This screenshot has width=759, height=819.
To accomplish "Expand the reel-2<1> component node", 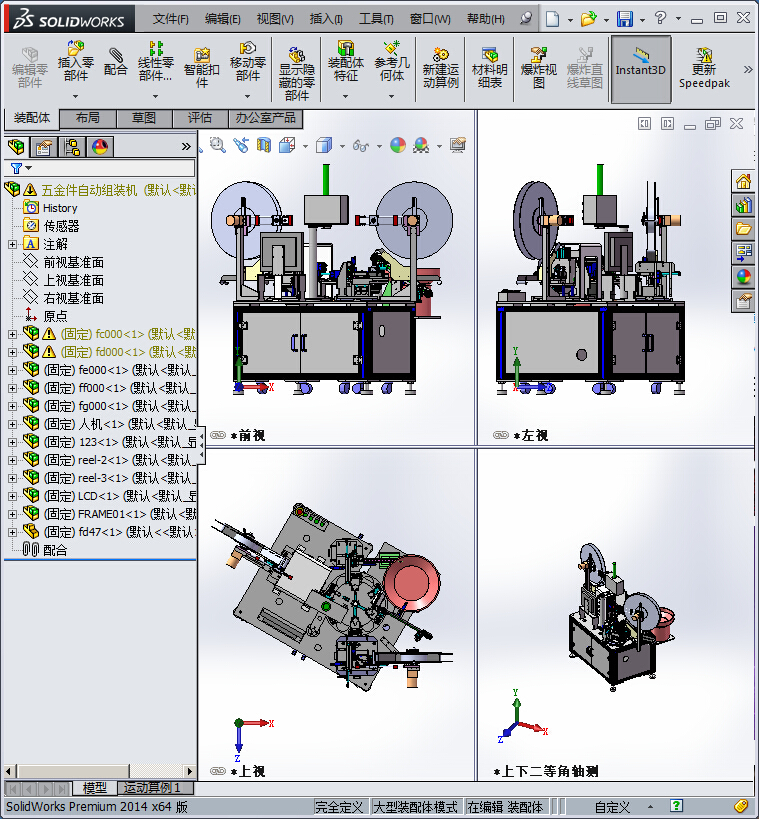I will tap(13, 460).
